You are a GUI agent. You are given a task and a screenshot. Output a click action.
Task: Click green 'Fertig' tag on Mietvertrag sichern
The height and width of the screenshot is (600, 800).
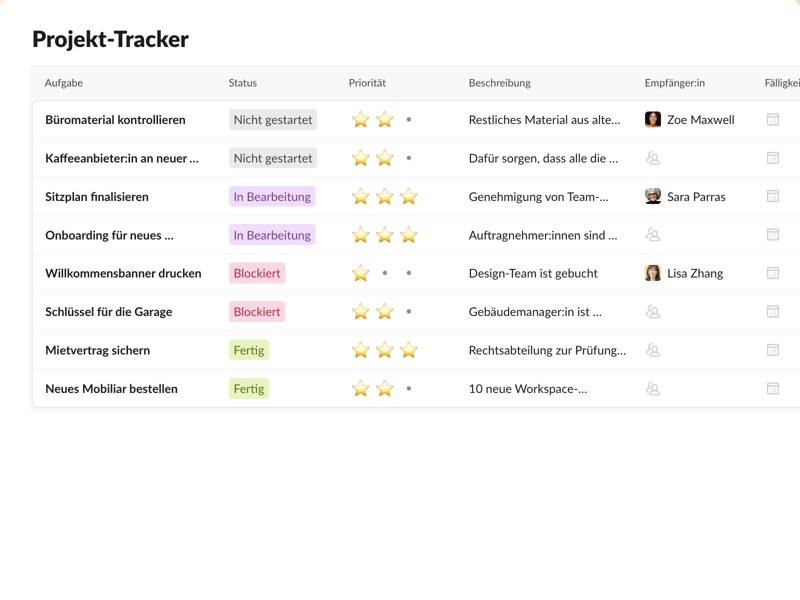pos(249,350)
